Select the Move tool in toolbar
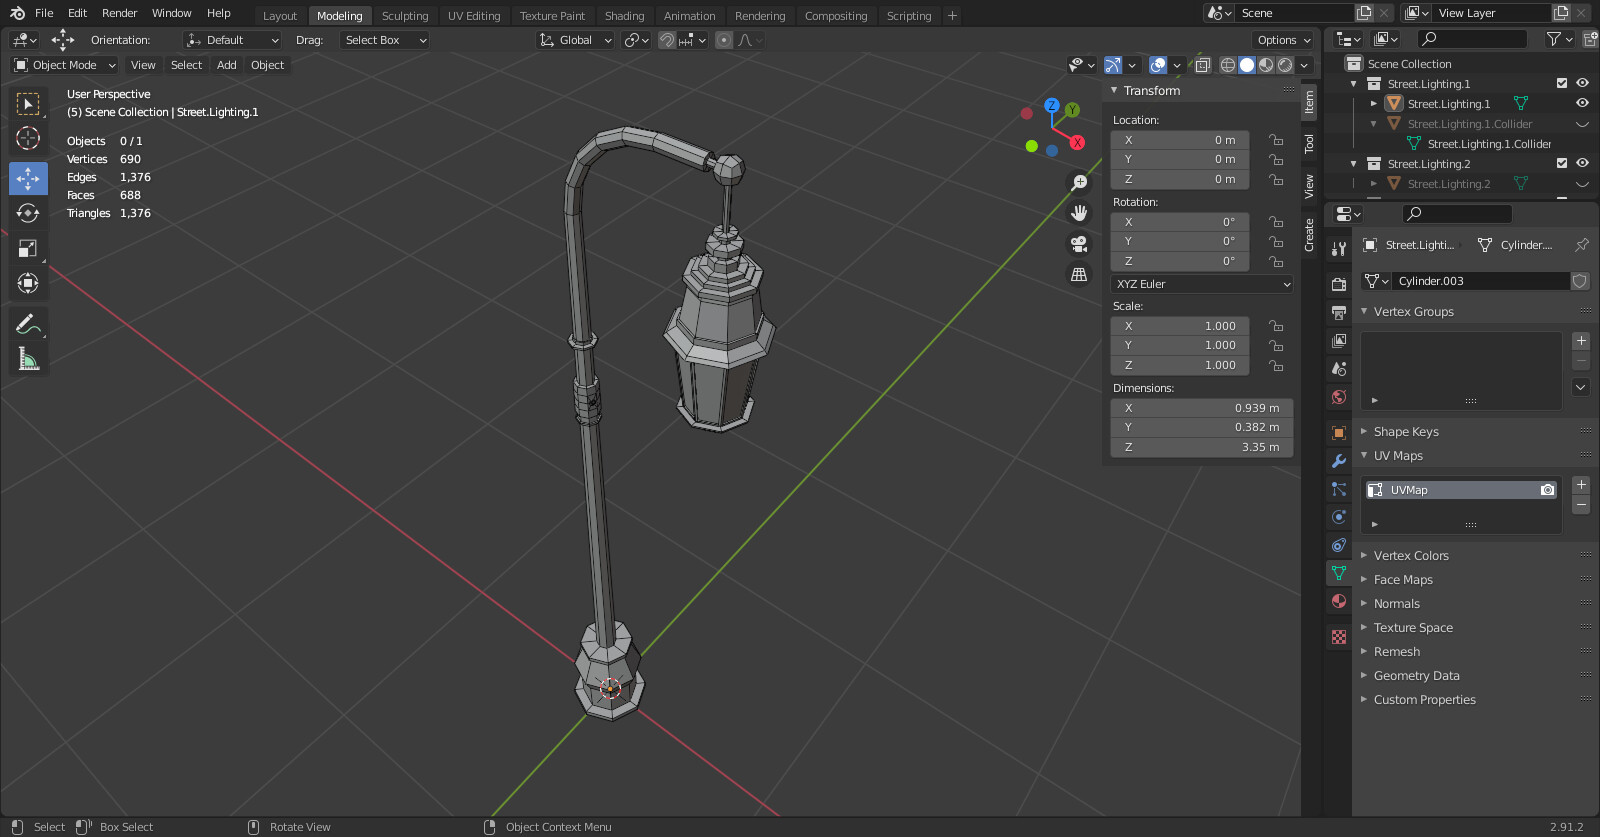Image resolution: width=1600 pixels, height=837 pixels. click(x=28, y=178)
